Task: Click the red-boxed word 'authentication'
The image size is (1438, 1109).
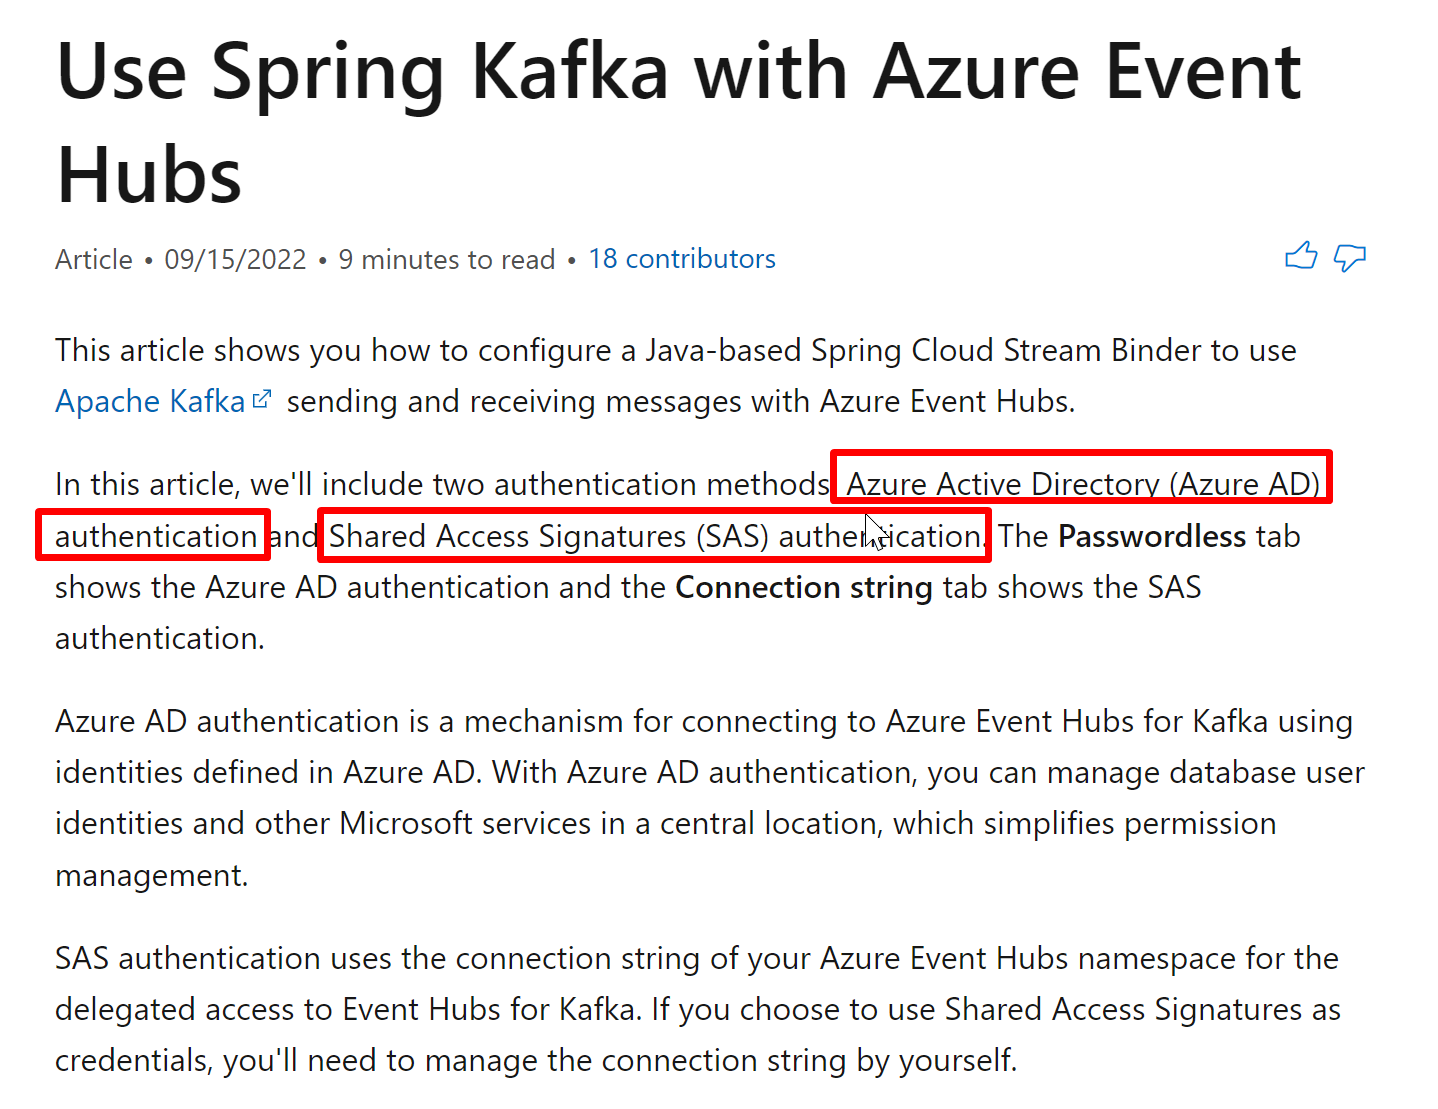Action: point(156,536)
